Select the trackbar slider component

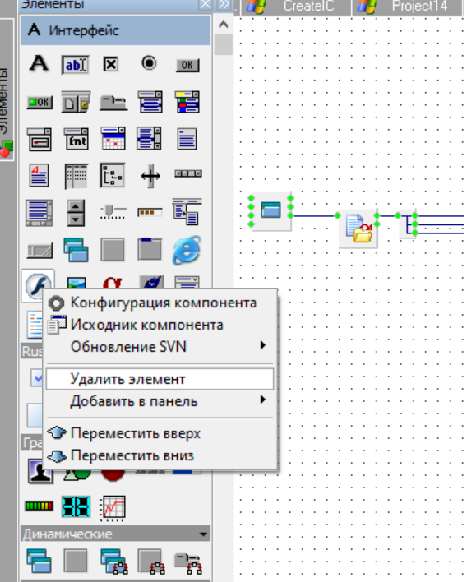pyautogui.click(x=113, y=212)
